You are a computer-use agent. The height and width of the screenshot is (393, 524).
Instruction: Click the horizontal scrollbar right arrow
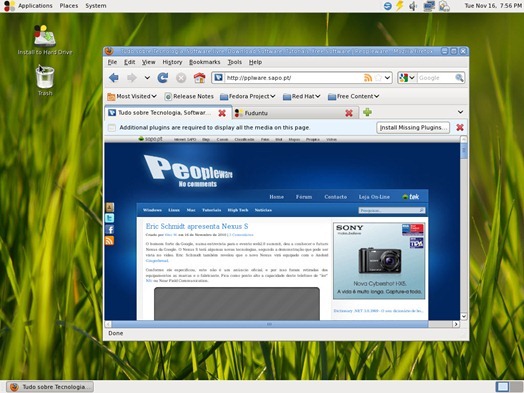coord(456,324)
